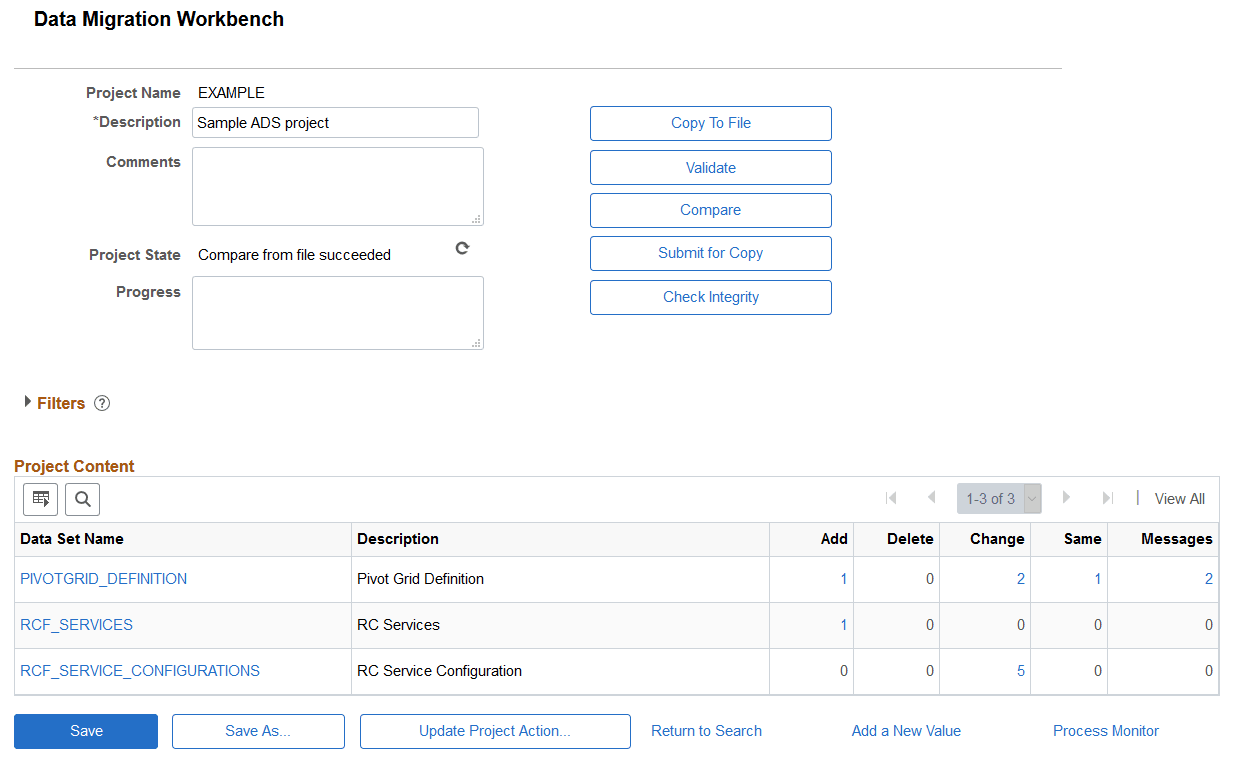Jump to the first page of Project Content
Image resolution: width=1238 pixels, height=759 pixels.
(x=891, y=498)
